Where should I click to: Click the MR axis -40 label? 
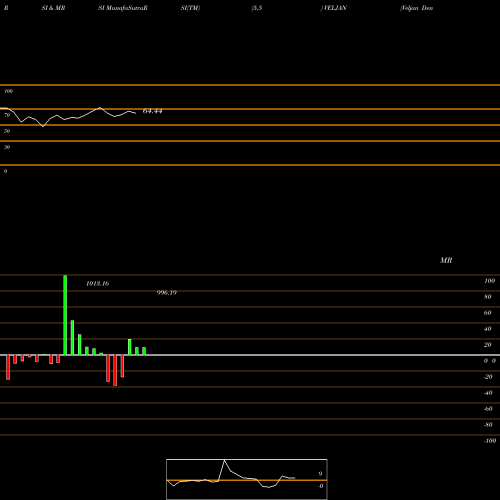[x=488, y=393]
